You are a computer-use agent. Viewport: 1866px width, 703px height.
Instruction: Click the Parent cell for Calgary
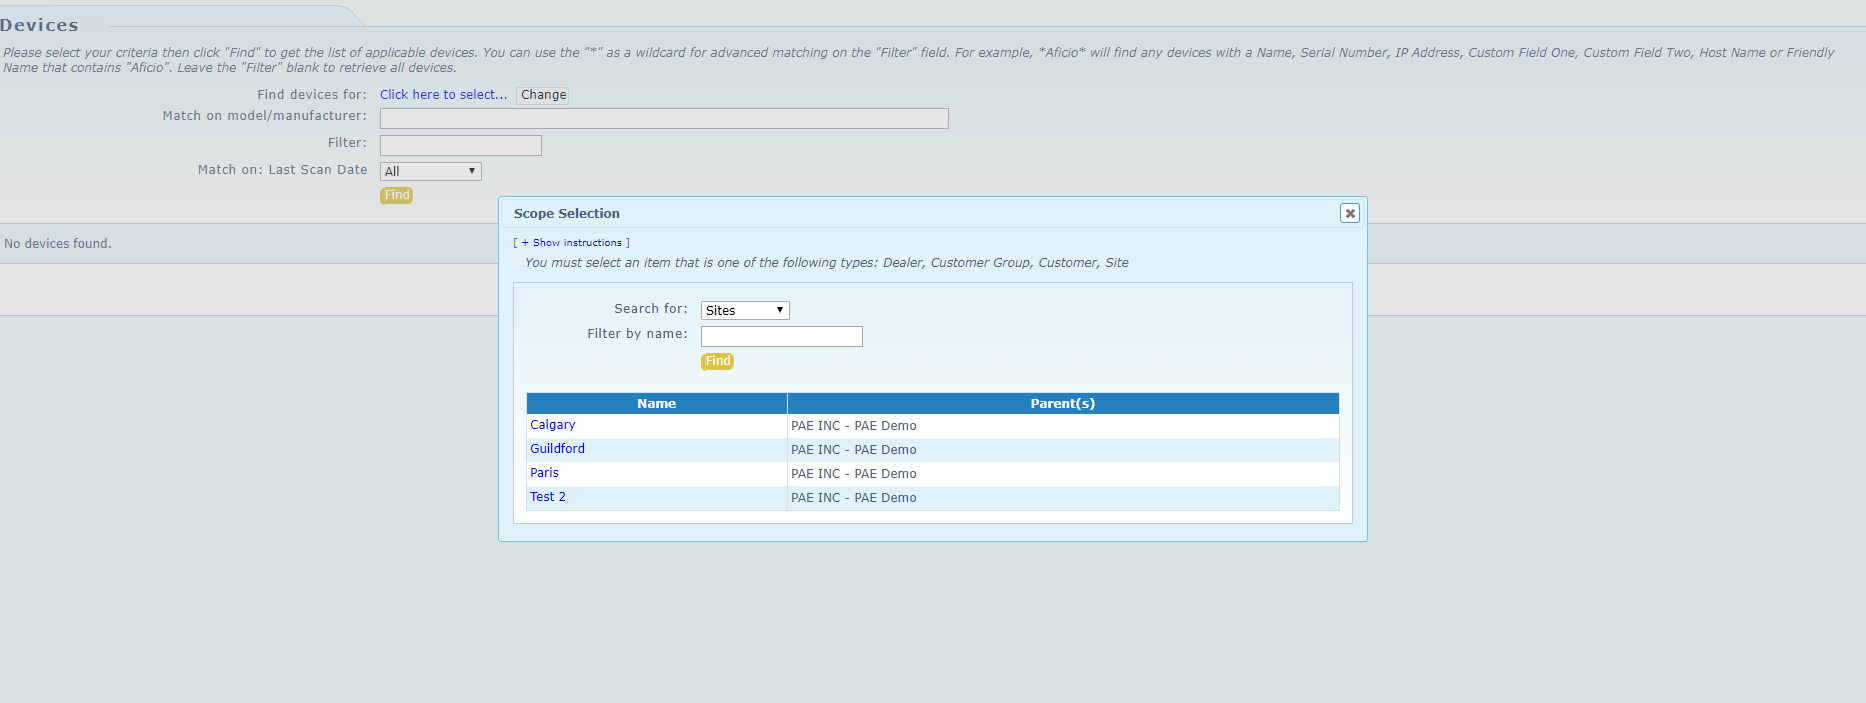point(1063,426)
